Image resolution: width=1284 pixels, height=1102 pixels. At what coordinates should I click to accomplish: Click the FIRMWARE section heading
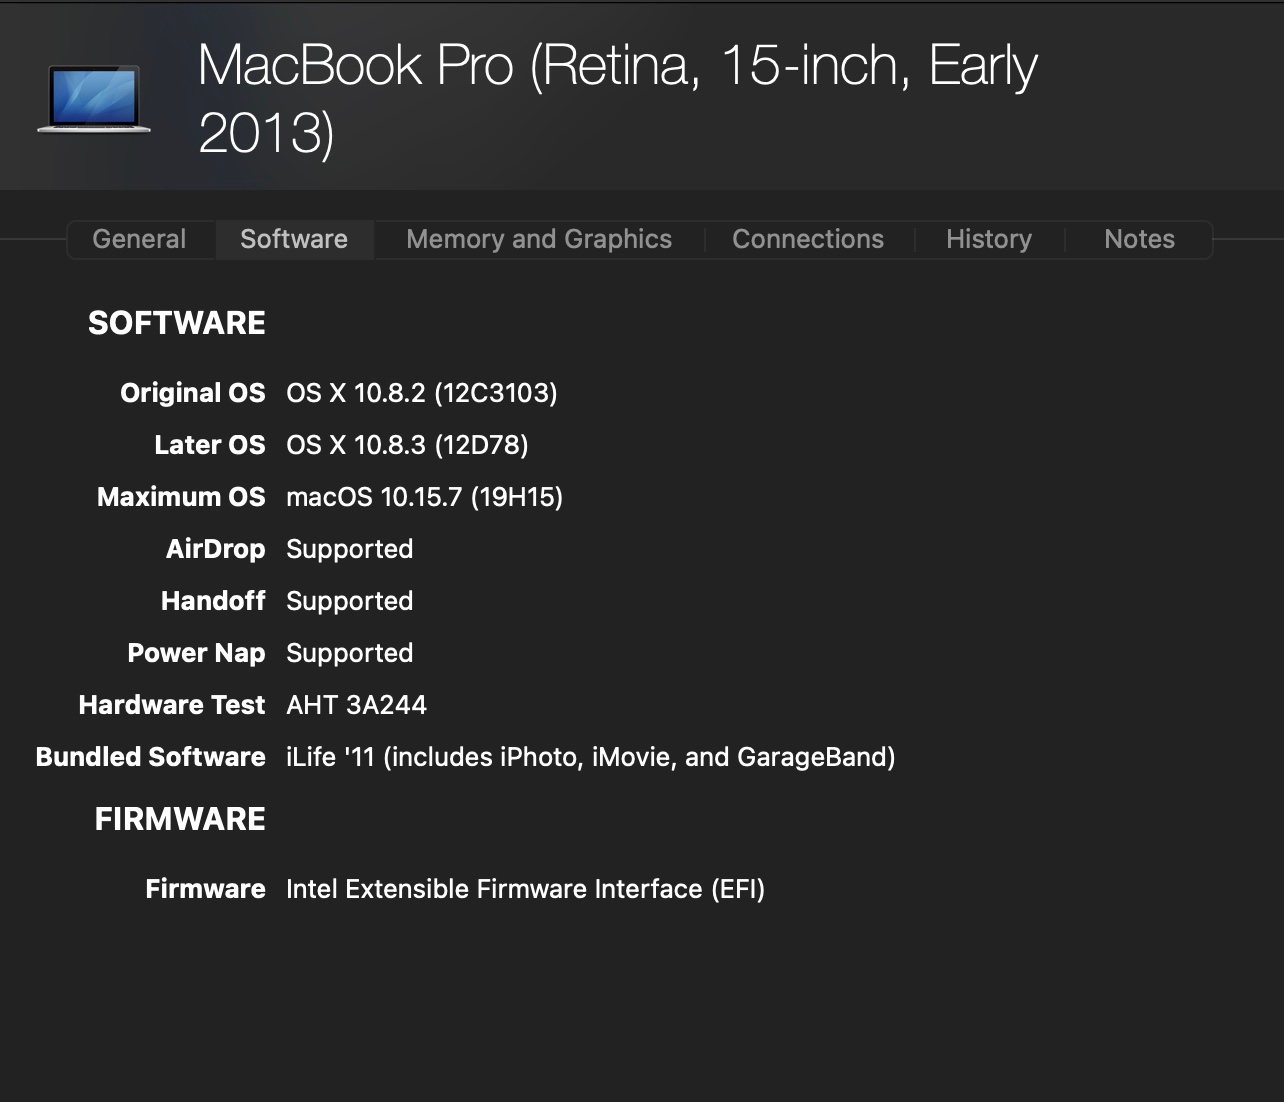click(180, 819)
